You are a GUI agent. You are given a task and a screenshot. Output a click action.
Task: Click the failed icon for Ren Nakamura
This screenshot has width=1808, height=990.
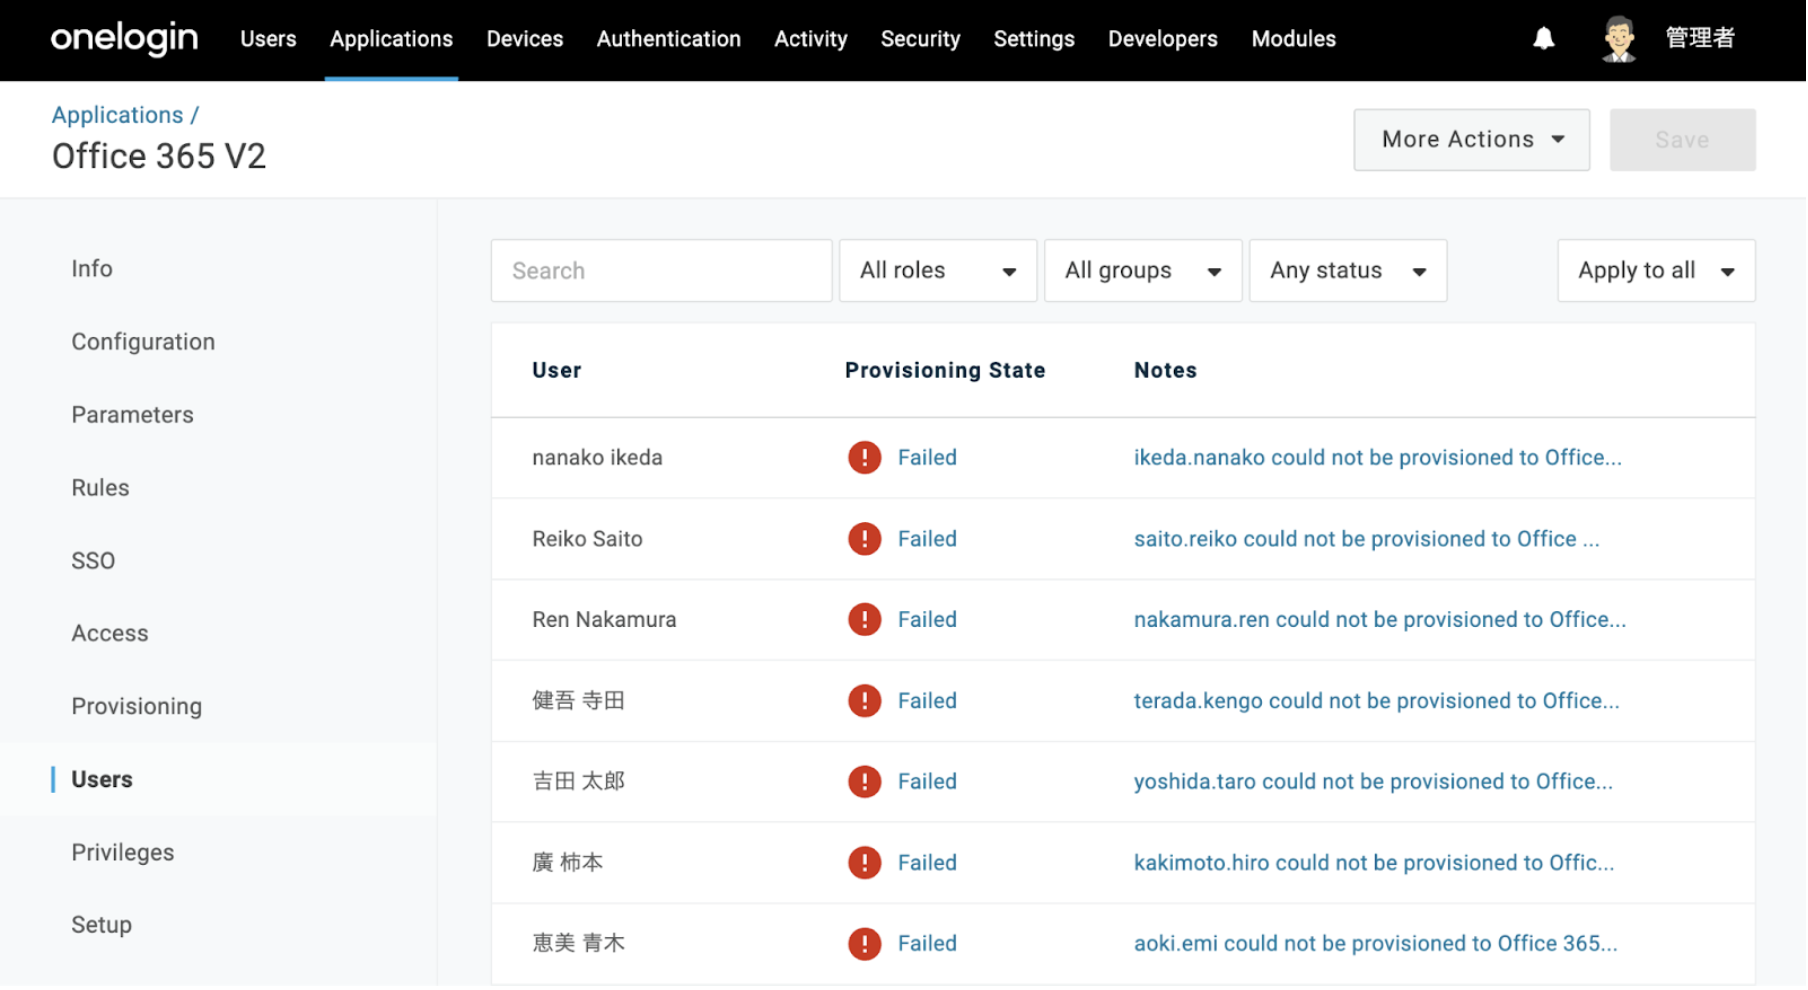(x=865, y=620)
